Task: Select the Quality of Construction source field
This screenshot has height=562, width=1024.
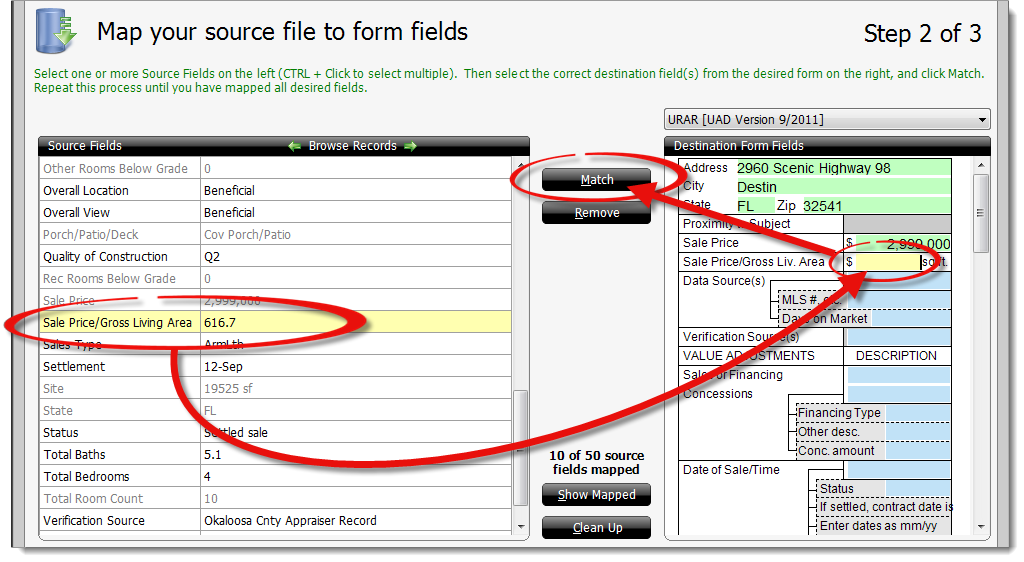Action: click(x=120, y=257)
